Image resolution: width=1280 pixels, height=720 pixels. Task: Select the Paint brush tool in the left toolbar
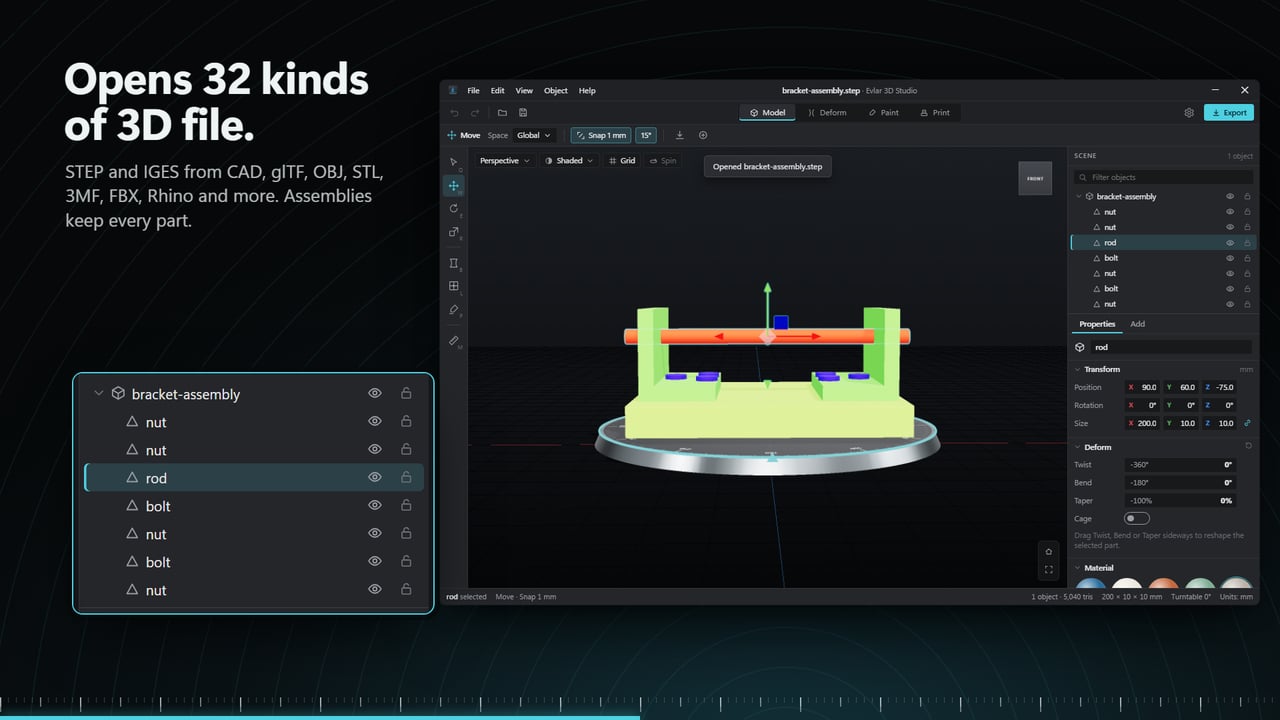pyautogui.click(x=454, y=310)
